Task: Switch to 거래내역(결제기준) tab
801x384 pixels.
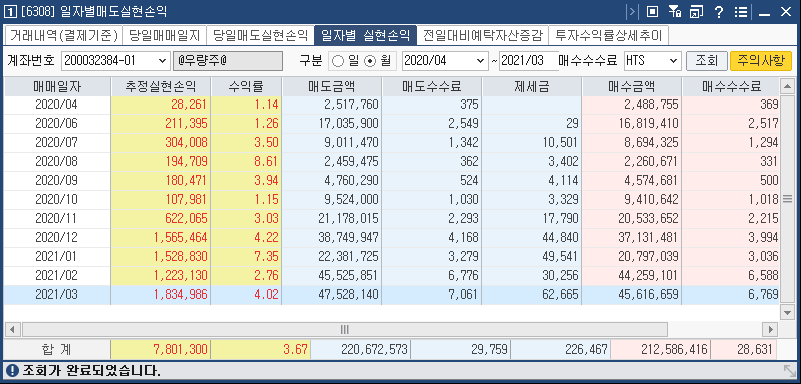Action: coord(63,36)
